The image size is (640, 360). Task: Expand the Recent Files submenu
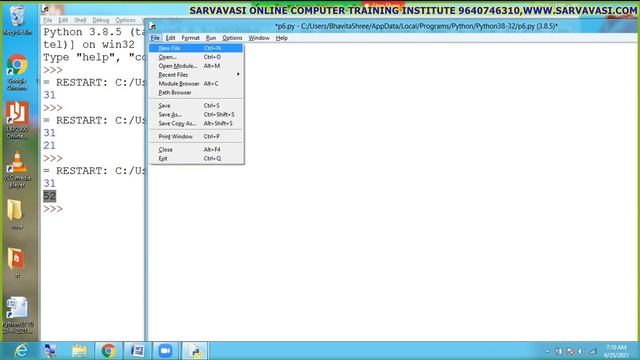196,75
